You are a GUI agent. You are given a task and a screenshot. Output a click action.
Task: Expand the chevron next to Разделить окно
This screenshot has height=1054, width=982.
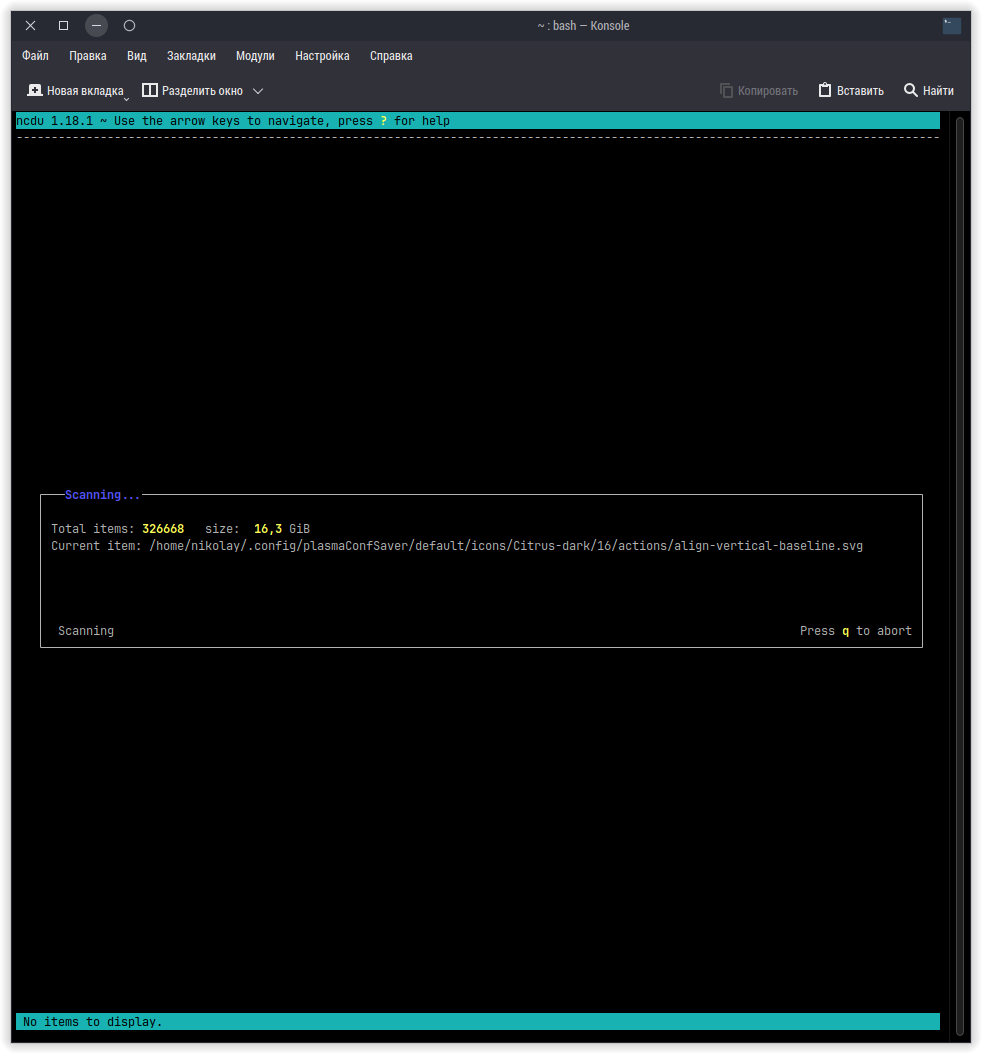click(258, 91)
